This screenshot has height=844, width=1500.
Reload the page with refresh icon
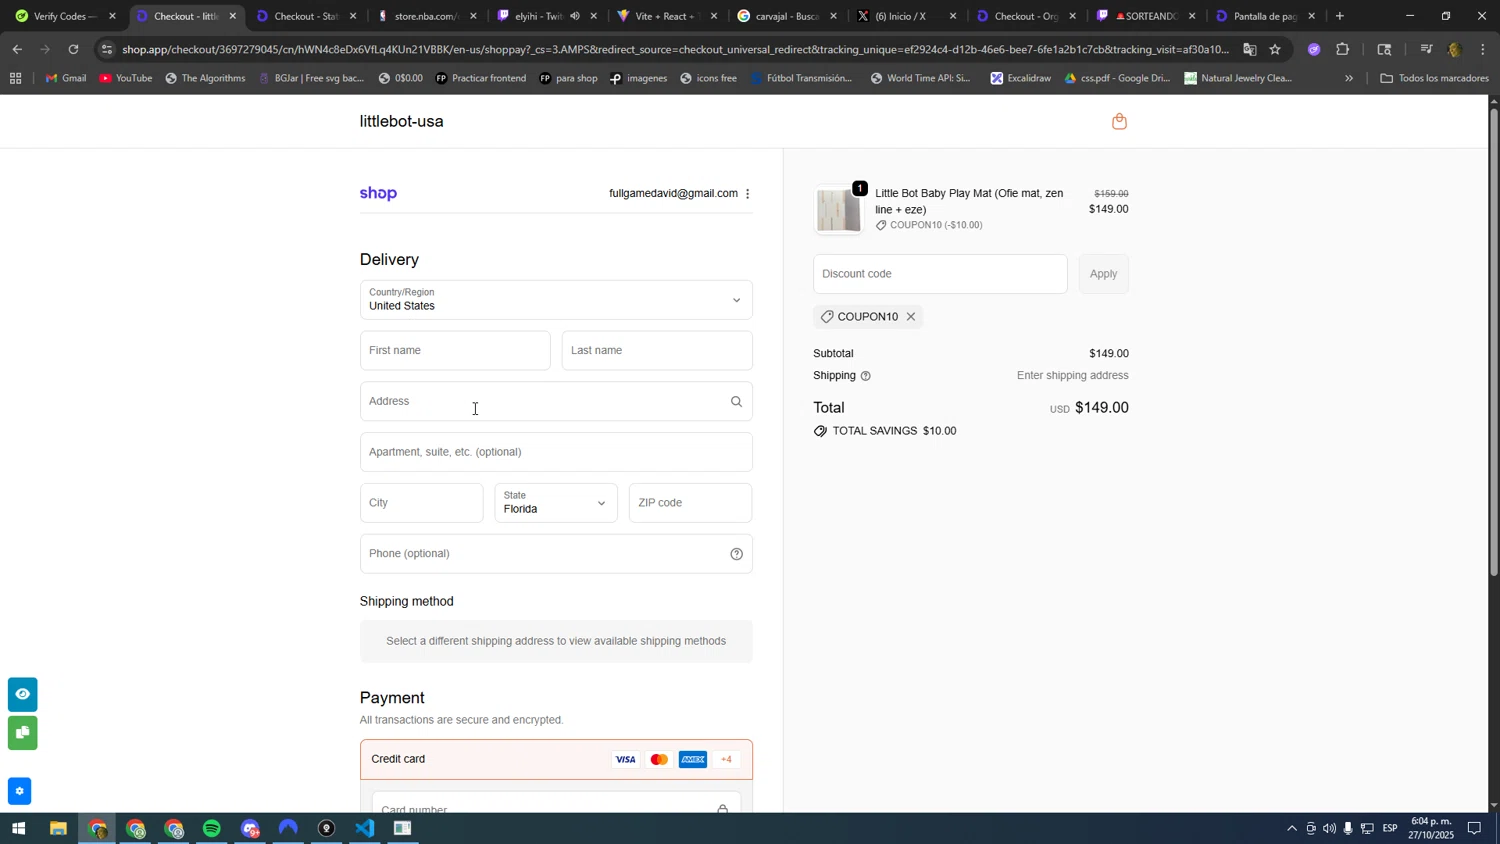pyautogui.click(x=73, y=49)
